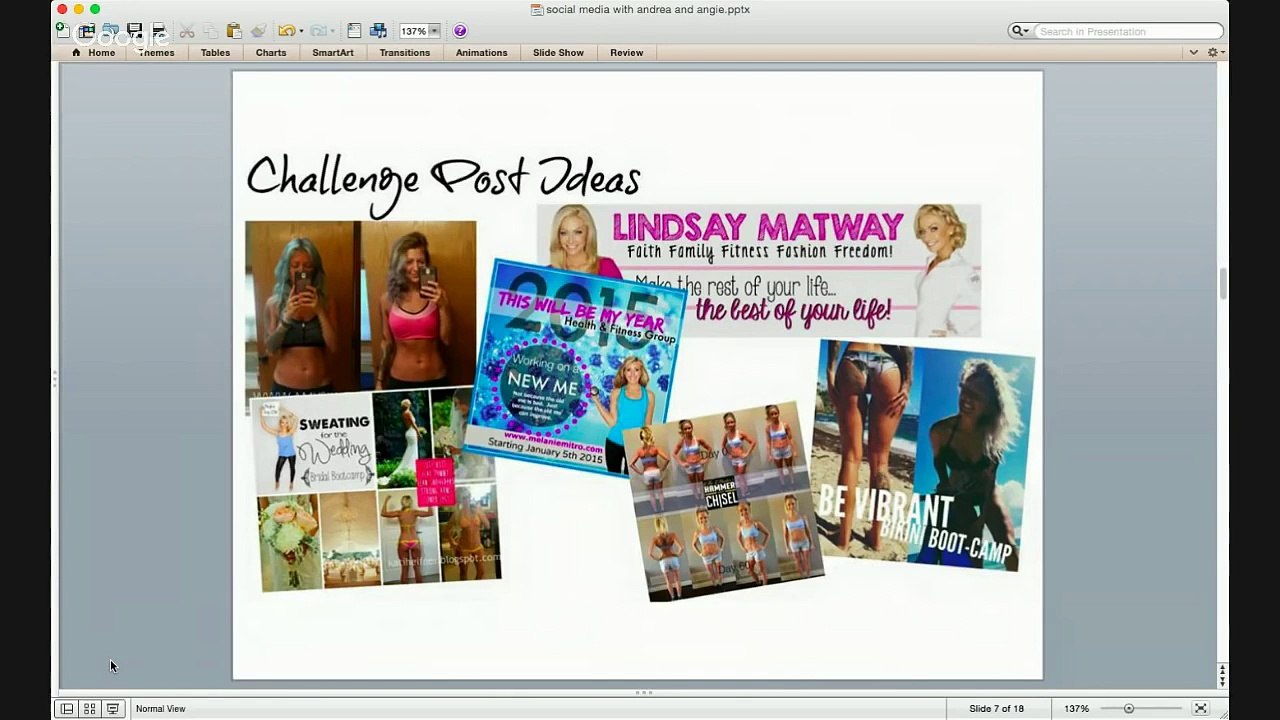
Task: Select the Hammer Chisel progress collage
Action: tap(727, 500)
